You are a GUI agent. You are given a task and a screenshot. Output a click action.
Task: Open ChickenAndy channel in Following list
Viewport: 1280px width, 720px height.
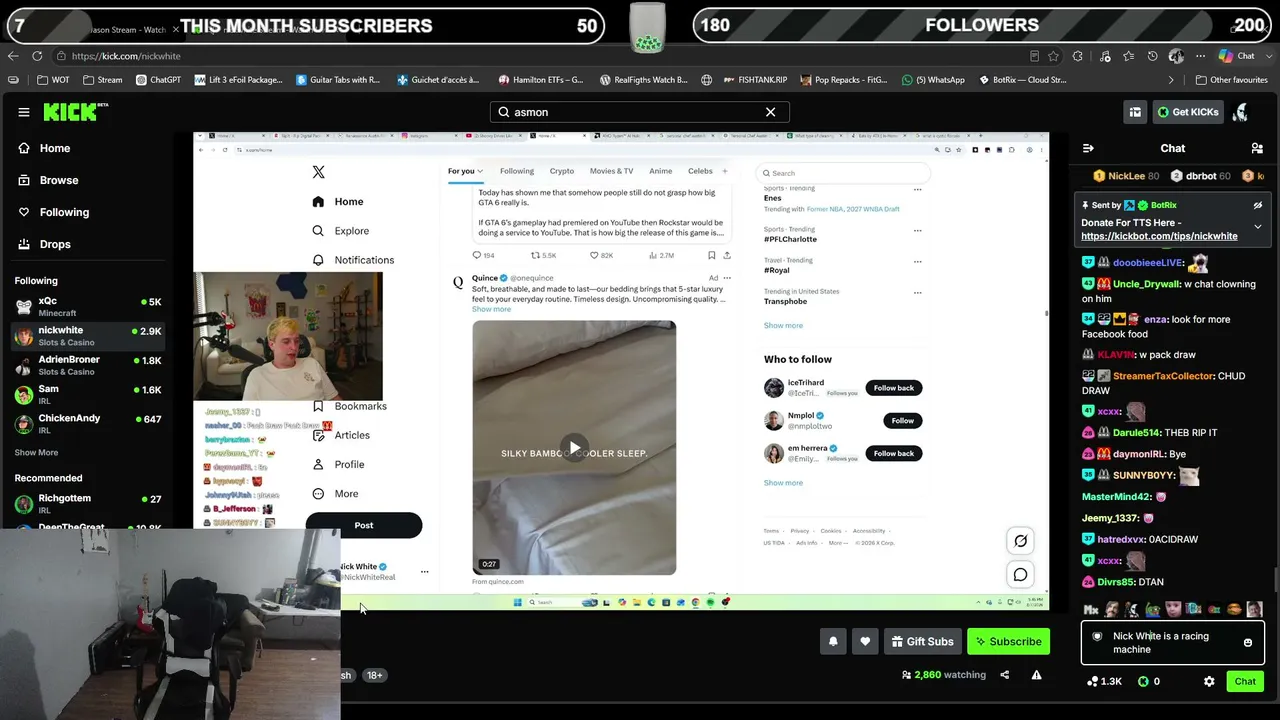(88, 423)
